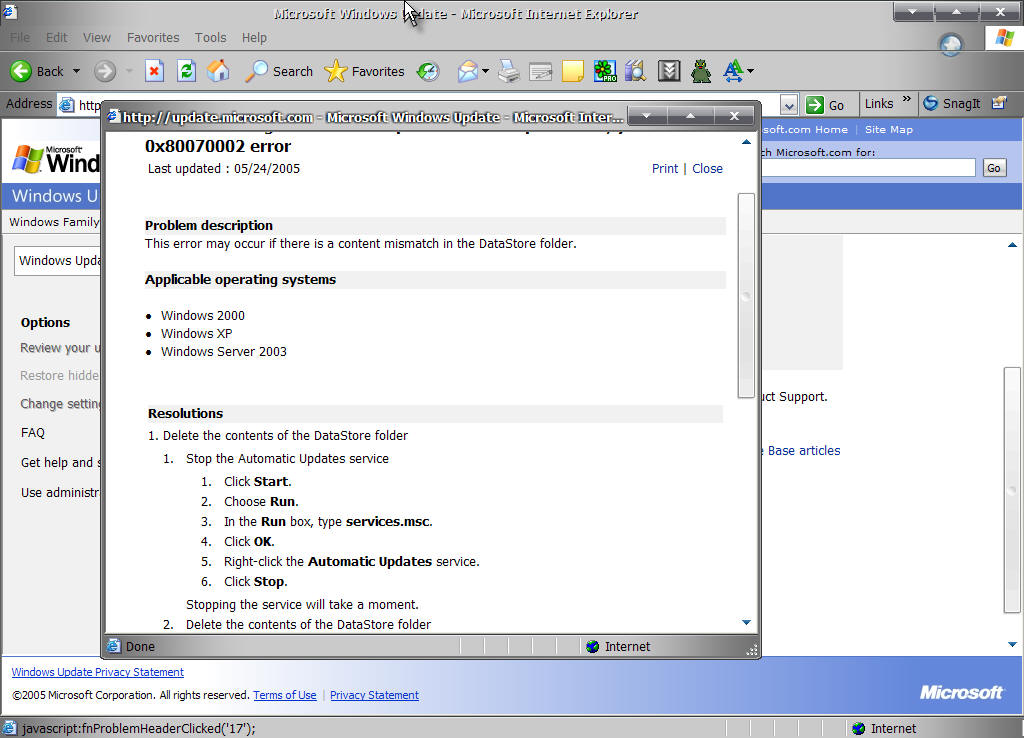Screen dimensions: 1024x738
Task: Click the popup window's vertical scrollbar thumb
Action: click(x=746, y=295)
